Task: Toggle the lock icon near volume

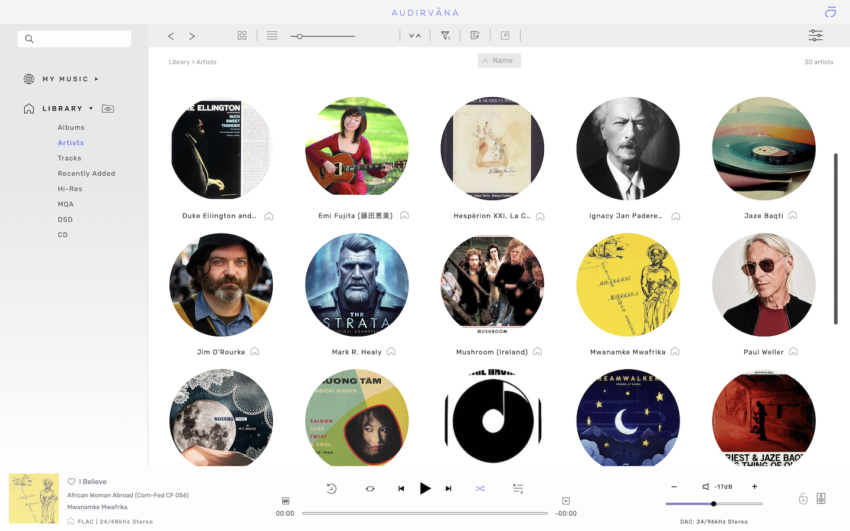Action: 803,498
